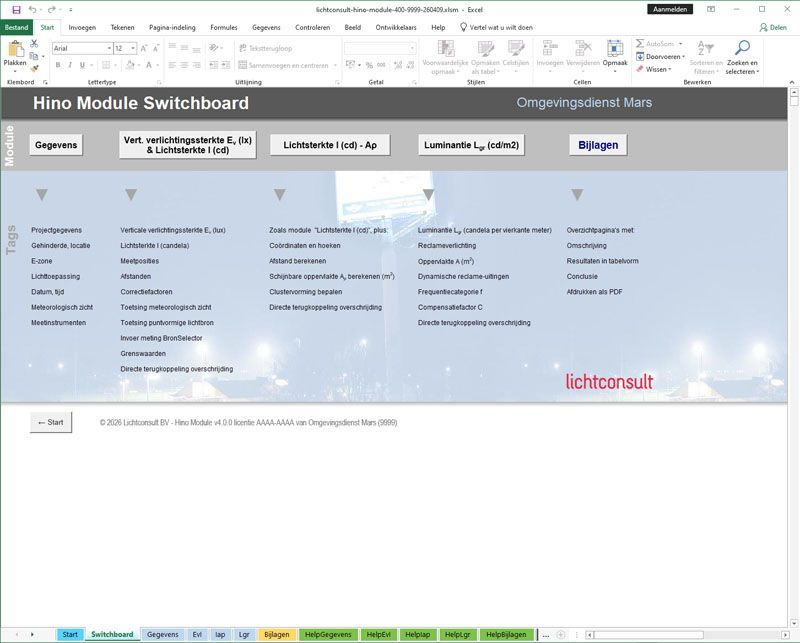Open the Invoegen ribbon tab
800x643 pixels.
[x=82, y=28]
